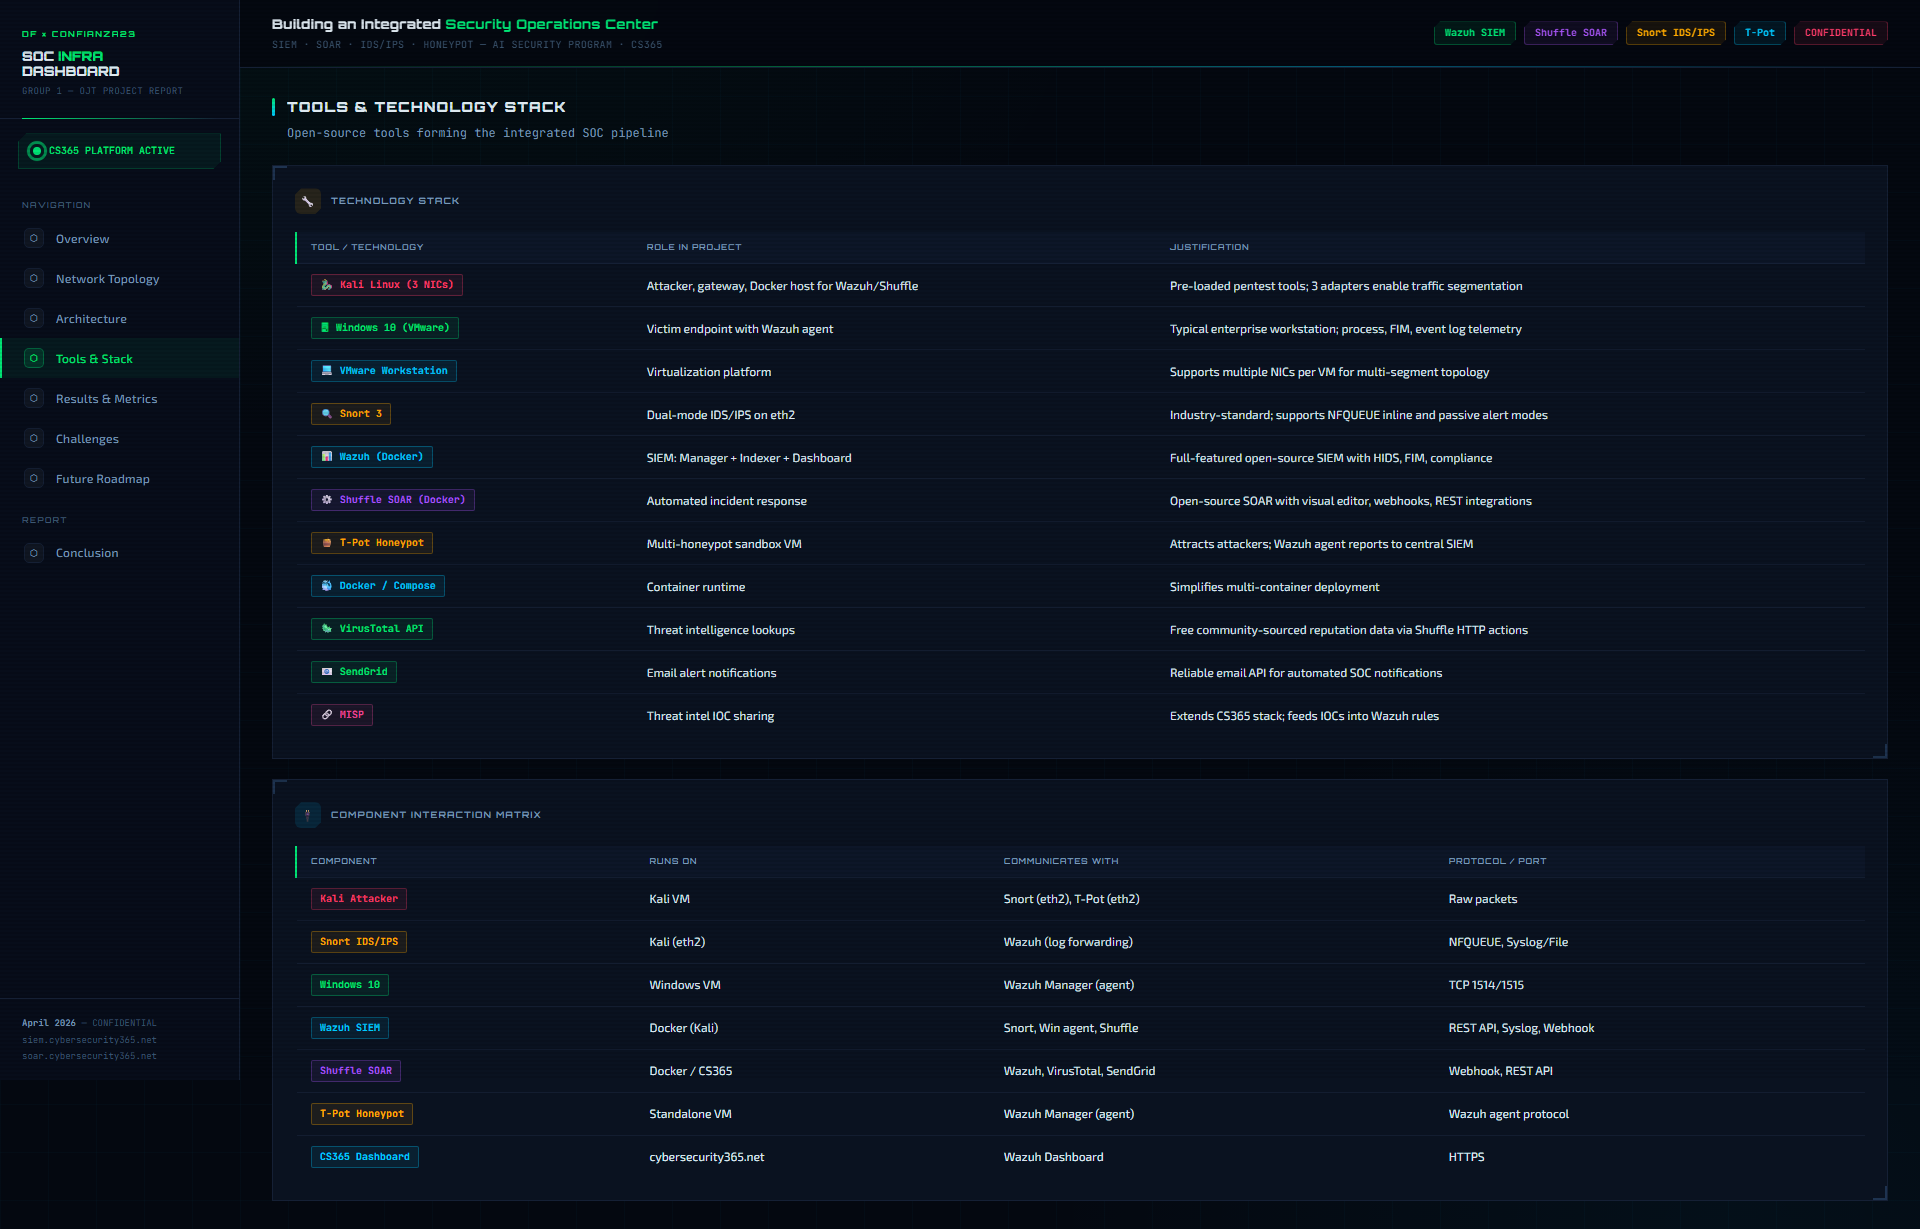1920x1229 pixels.
Task: Click the Shuffle SOAR component tag in matrix
Action: (355, 1071)
